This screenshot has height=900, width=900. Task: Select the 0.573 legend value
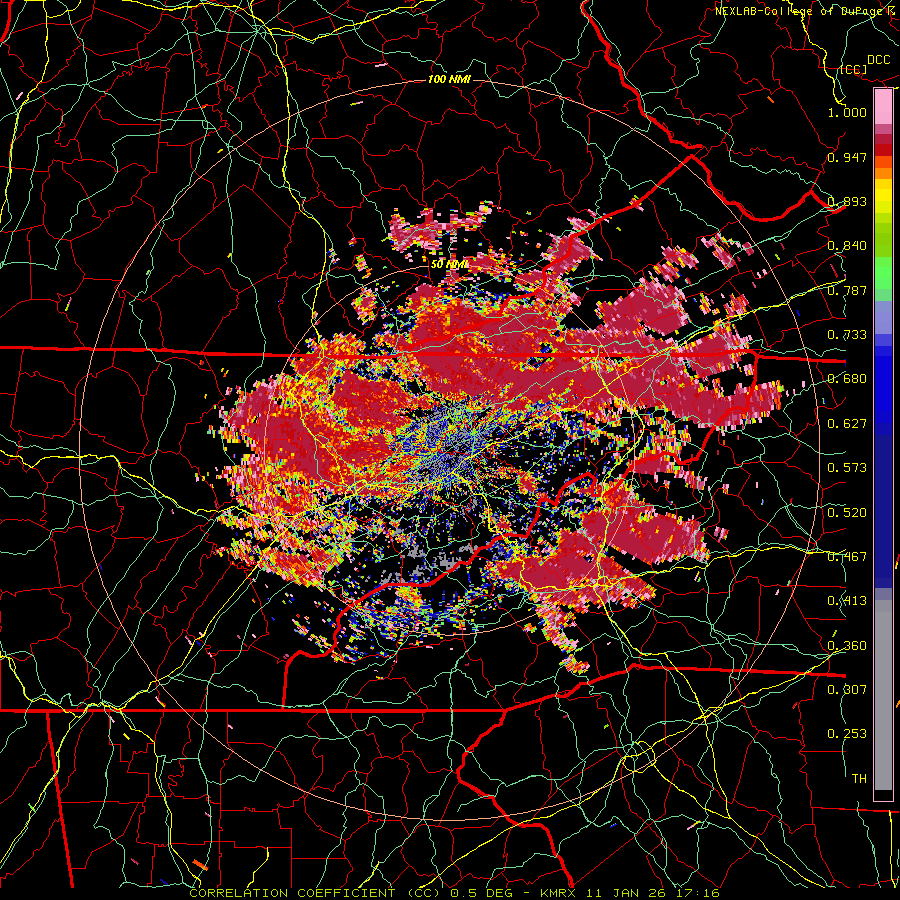pos(847,468)
